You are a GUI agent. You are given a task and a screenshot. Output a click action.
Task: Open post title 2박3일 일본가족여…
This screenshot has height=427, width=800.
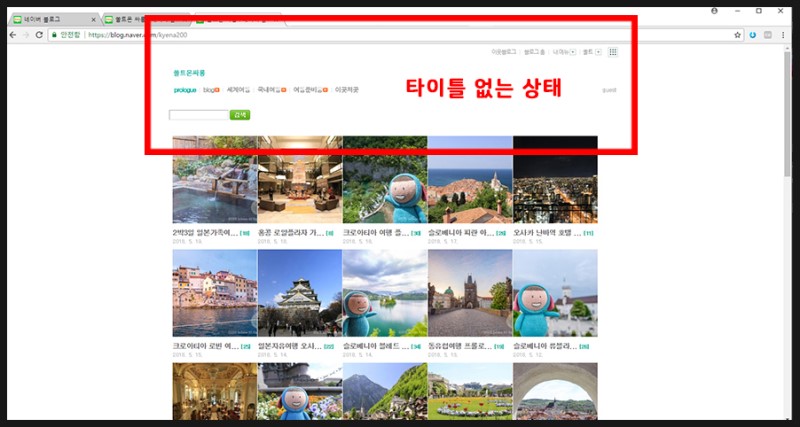tap(205, 233)
